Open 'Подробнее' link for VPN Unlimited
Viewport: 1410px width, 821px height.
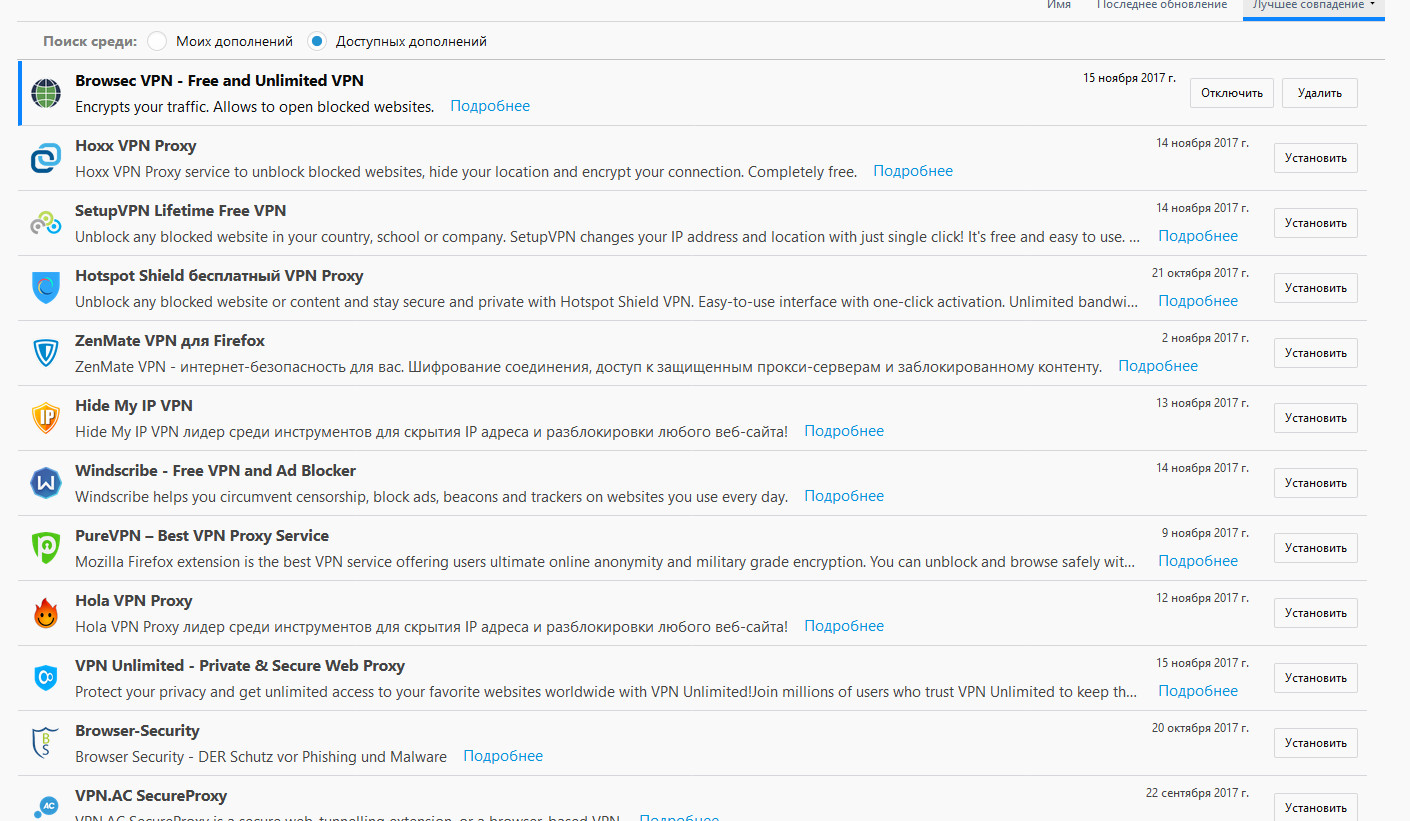(1198, 691)
